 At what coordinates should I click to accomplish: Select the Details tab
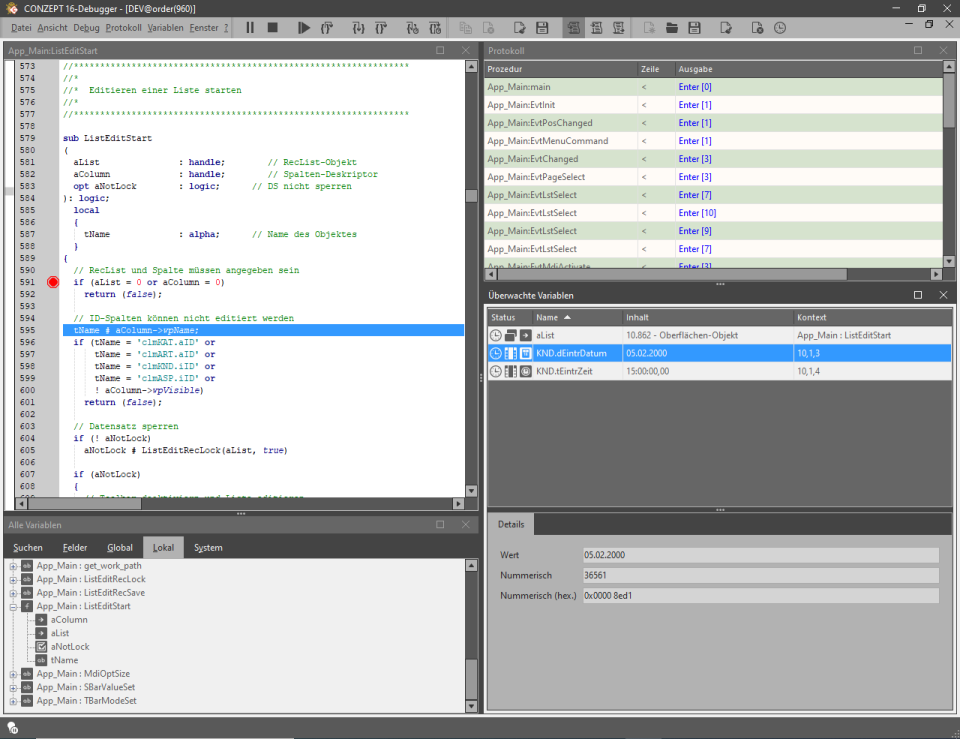coord(511,524)
